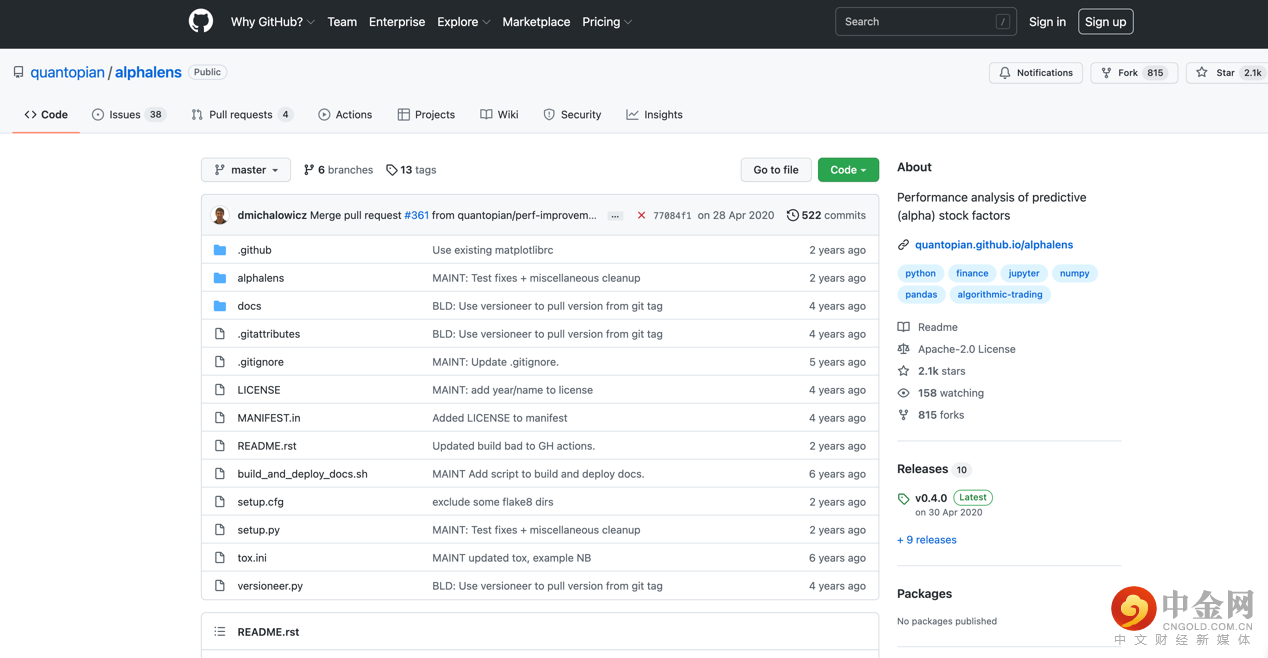Click the branch icon beside 6 branches

tap(309, 170)
